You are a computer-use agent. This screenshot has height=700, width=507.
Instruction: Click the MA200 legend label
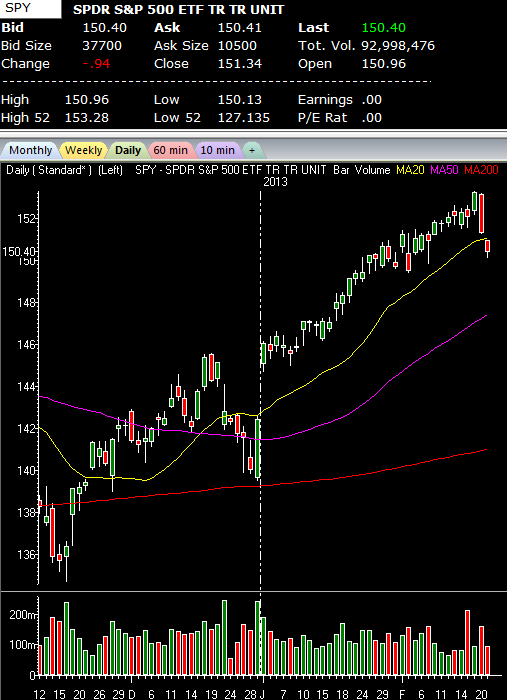pos(482,170)
